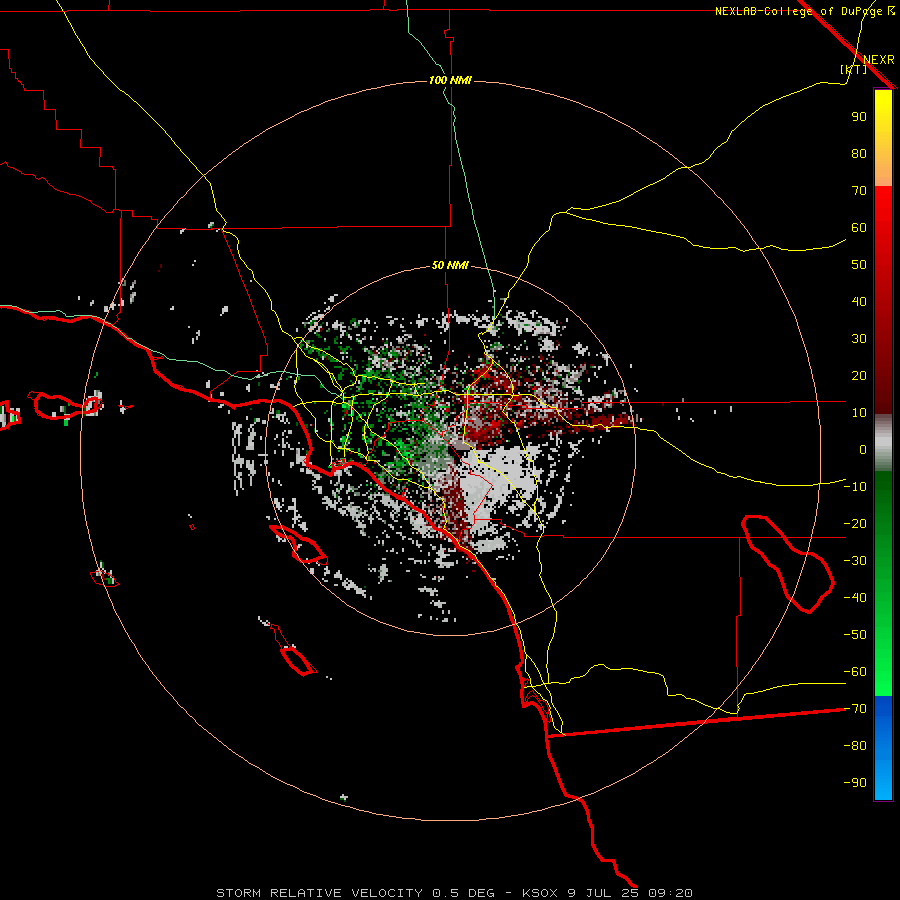
Task: Click the 30 value on the velocity scale
Action: coord(859,339)
